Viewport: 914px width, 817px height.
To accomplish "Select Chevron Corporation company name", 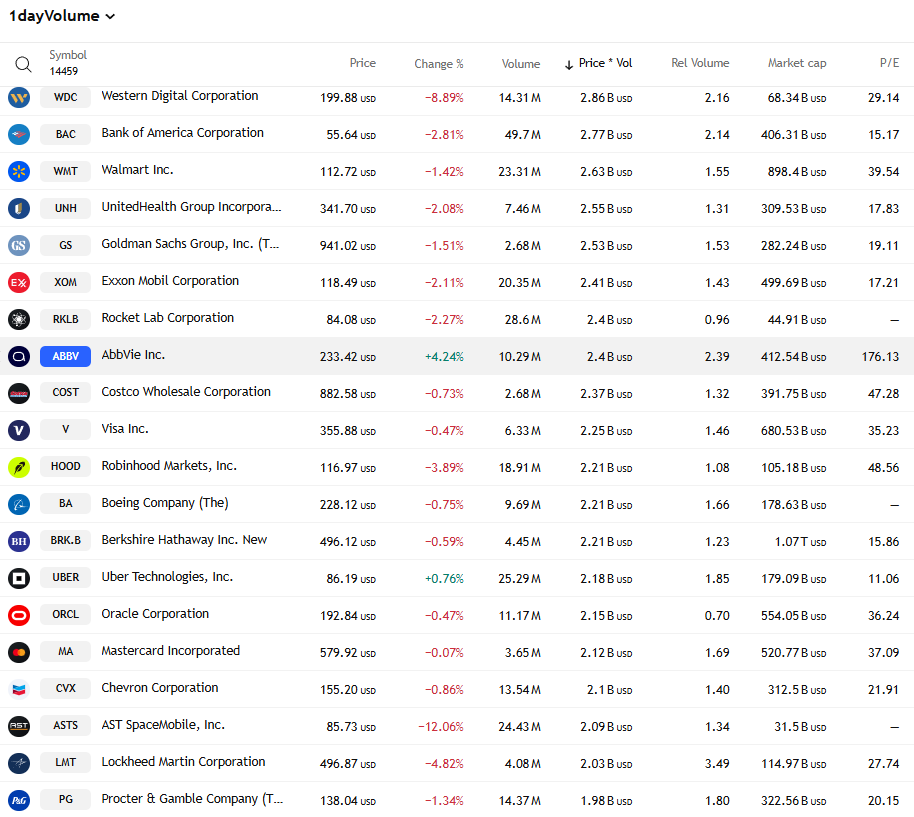I will click(x=160, y=688).
